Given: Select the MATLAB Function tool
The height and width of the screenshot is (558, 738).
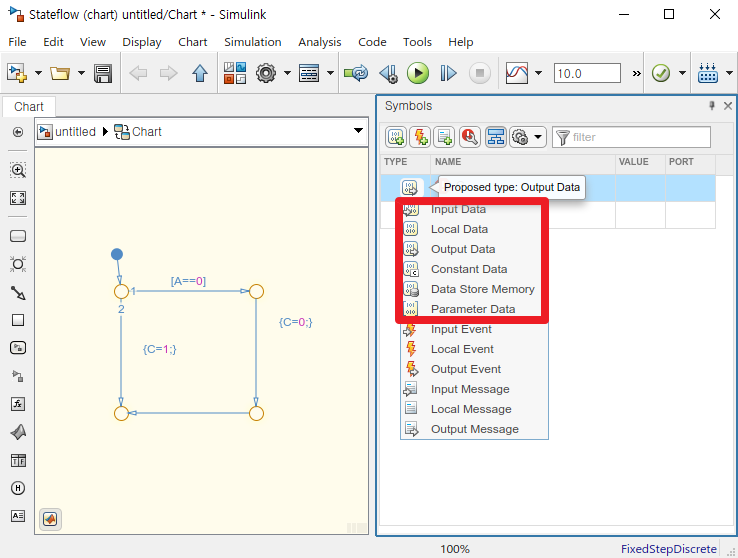Looking at the screenshot, I should click(x=18, y=432).
